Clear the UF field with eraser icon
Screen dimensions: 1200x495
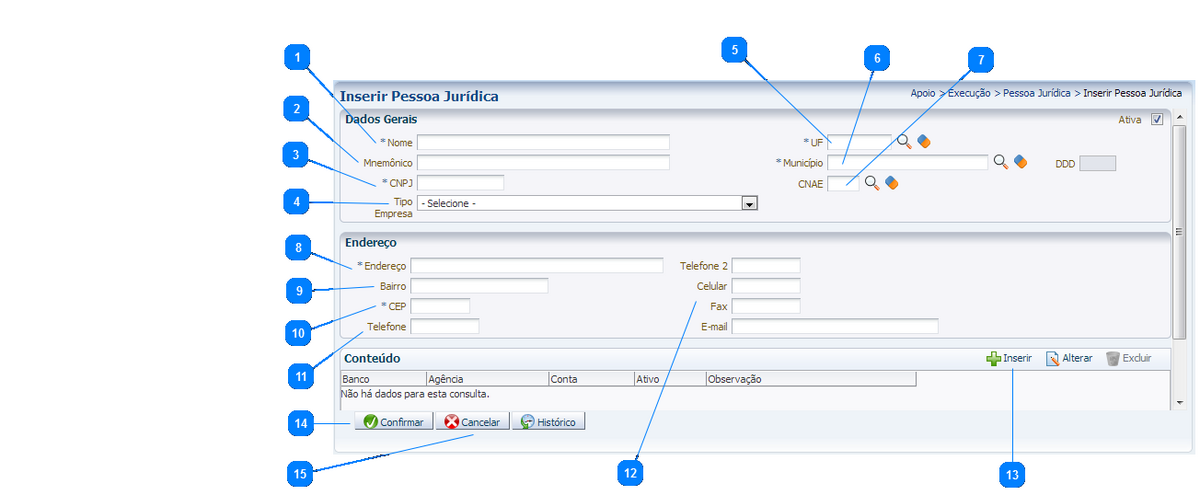(x=924, y=141)
